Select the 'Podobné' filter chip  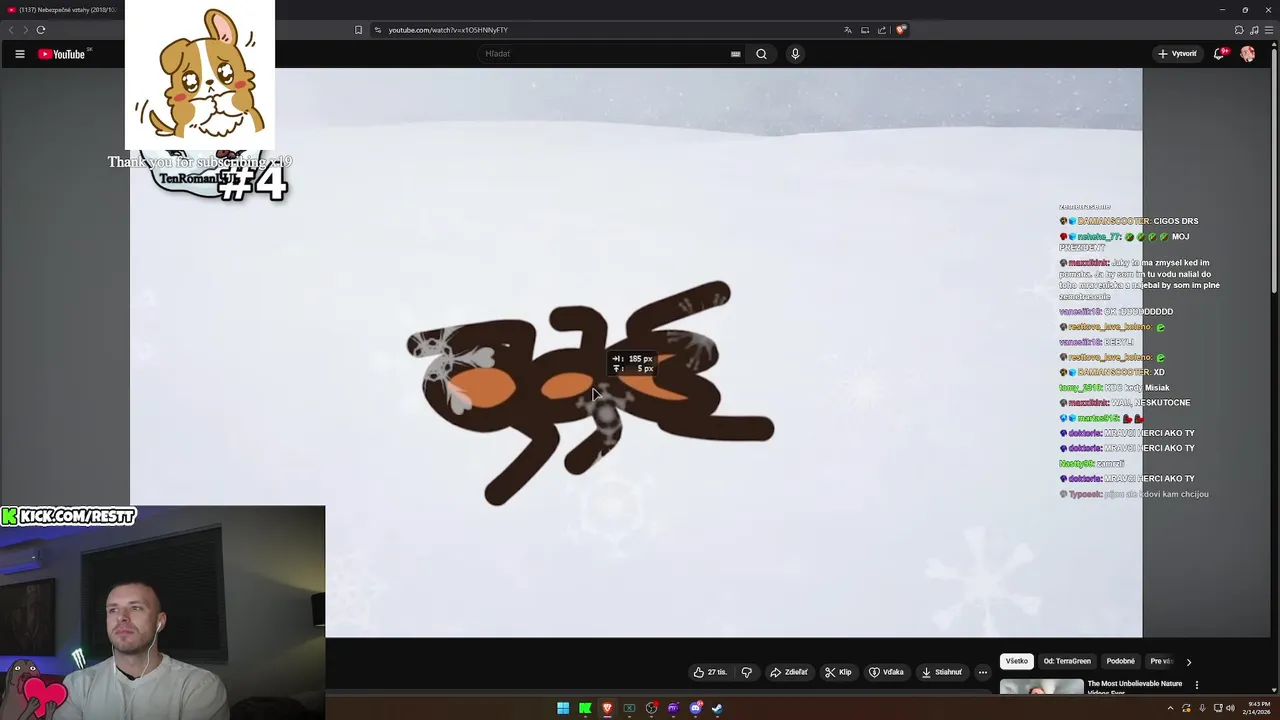tap(1120, 661)
